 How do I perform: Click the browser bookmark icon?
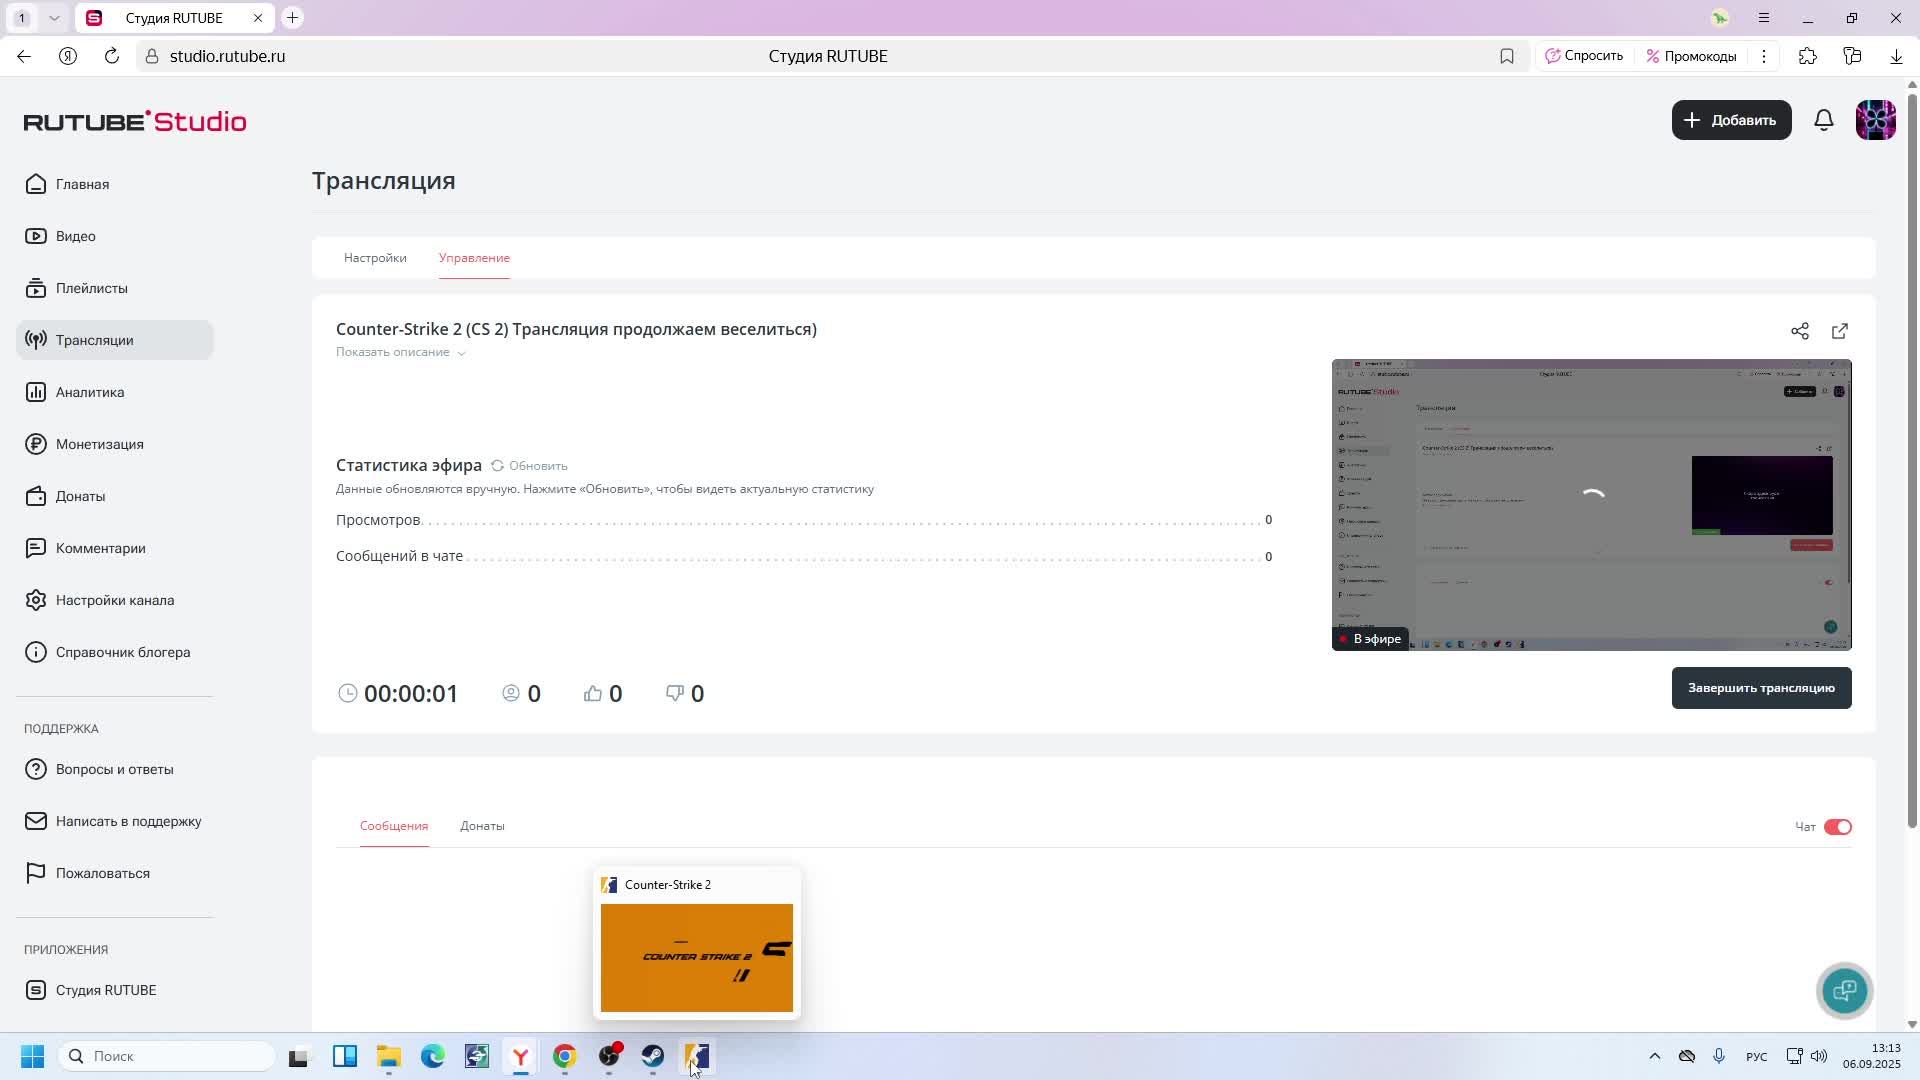(x=1506, y=56)
